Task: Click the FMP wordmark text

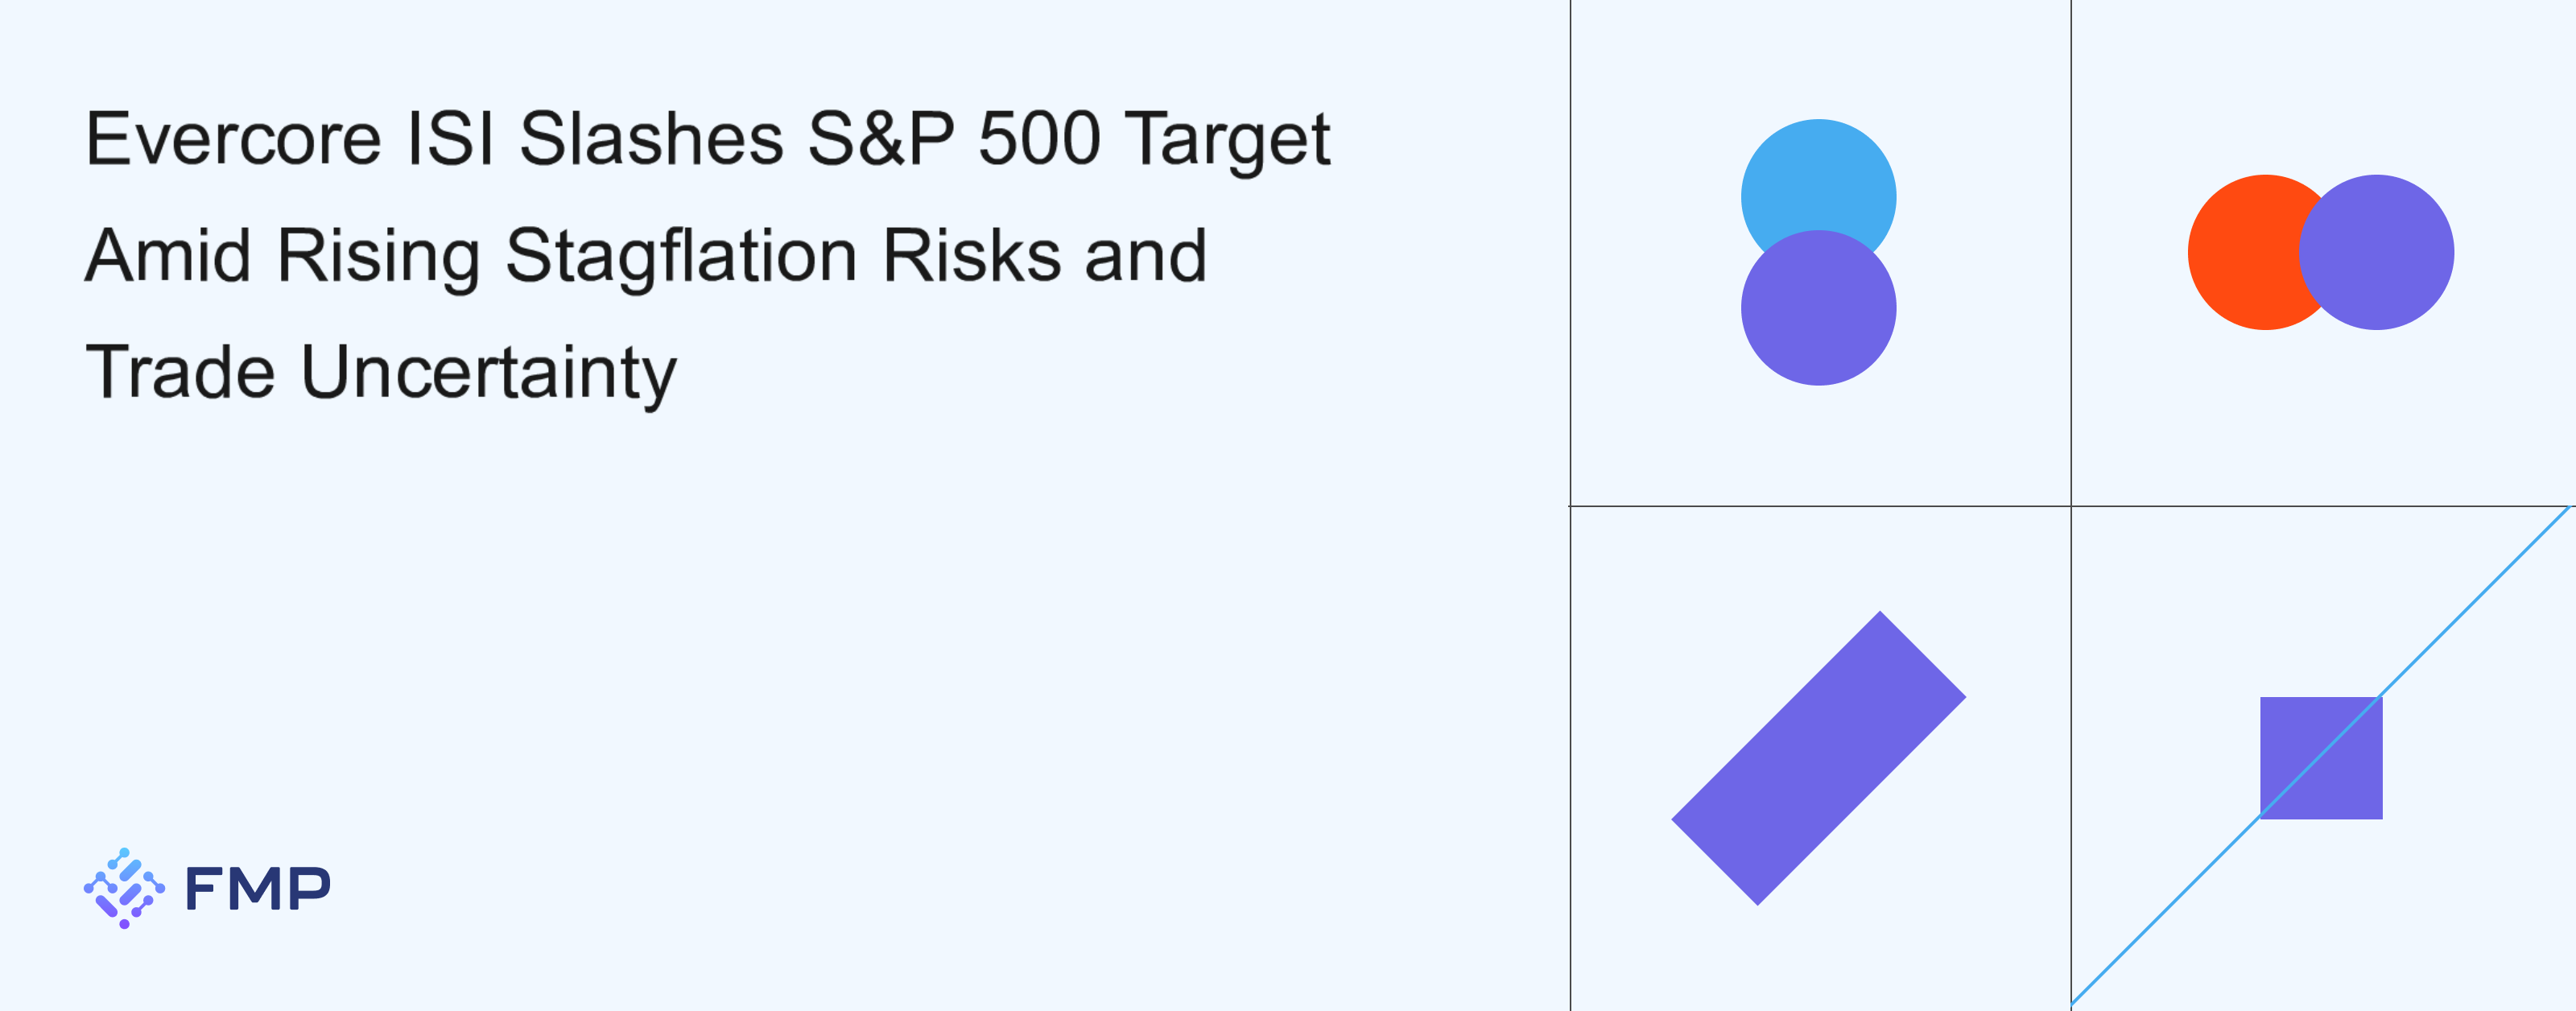Action: click(x=258, y=889)
